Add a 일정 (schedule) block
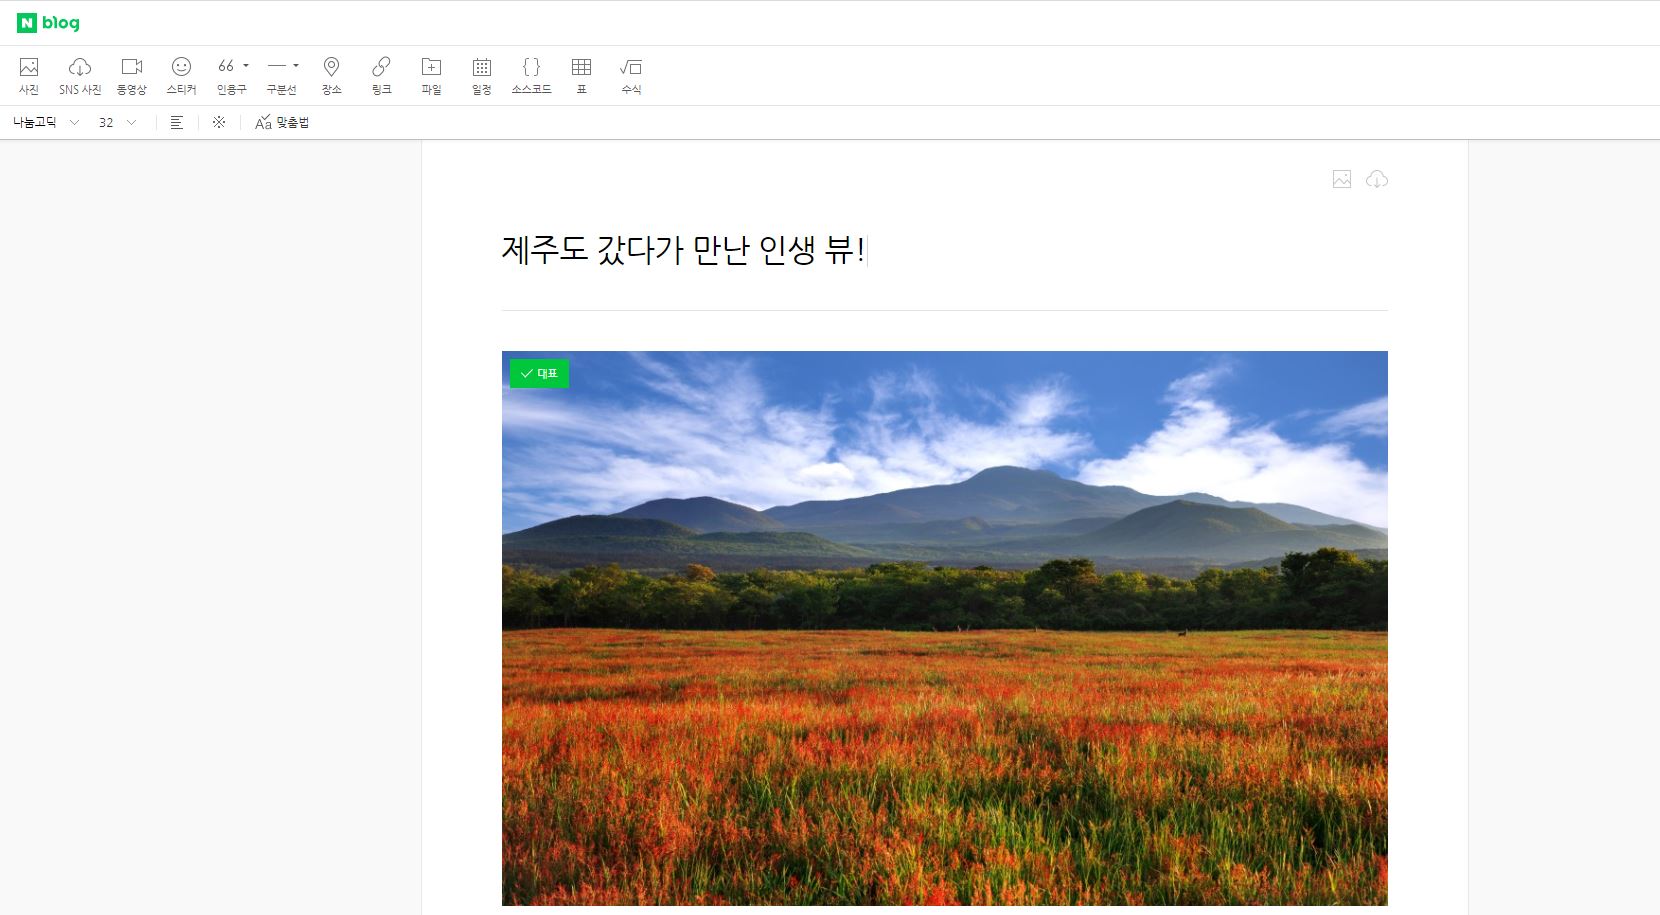The image size is (1660, 915). pos(481,75)
